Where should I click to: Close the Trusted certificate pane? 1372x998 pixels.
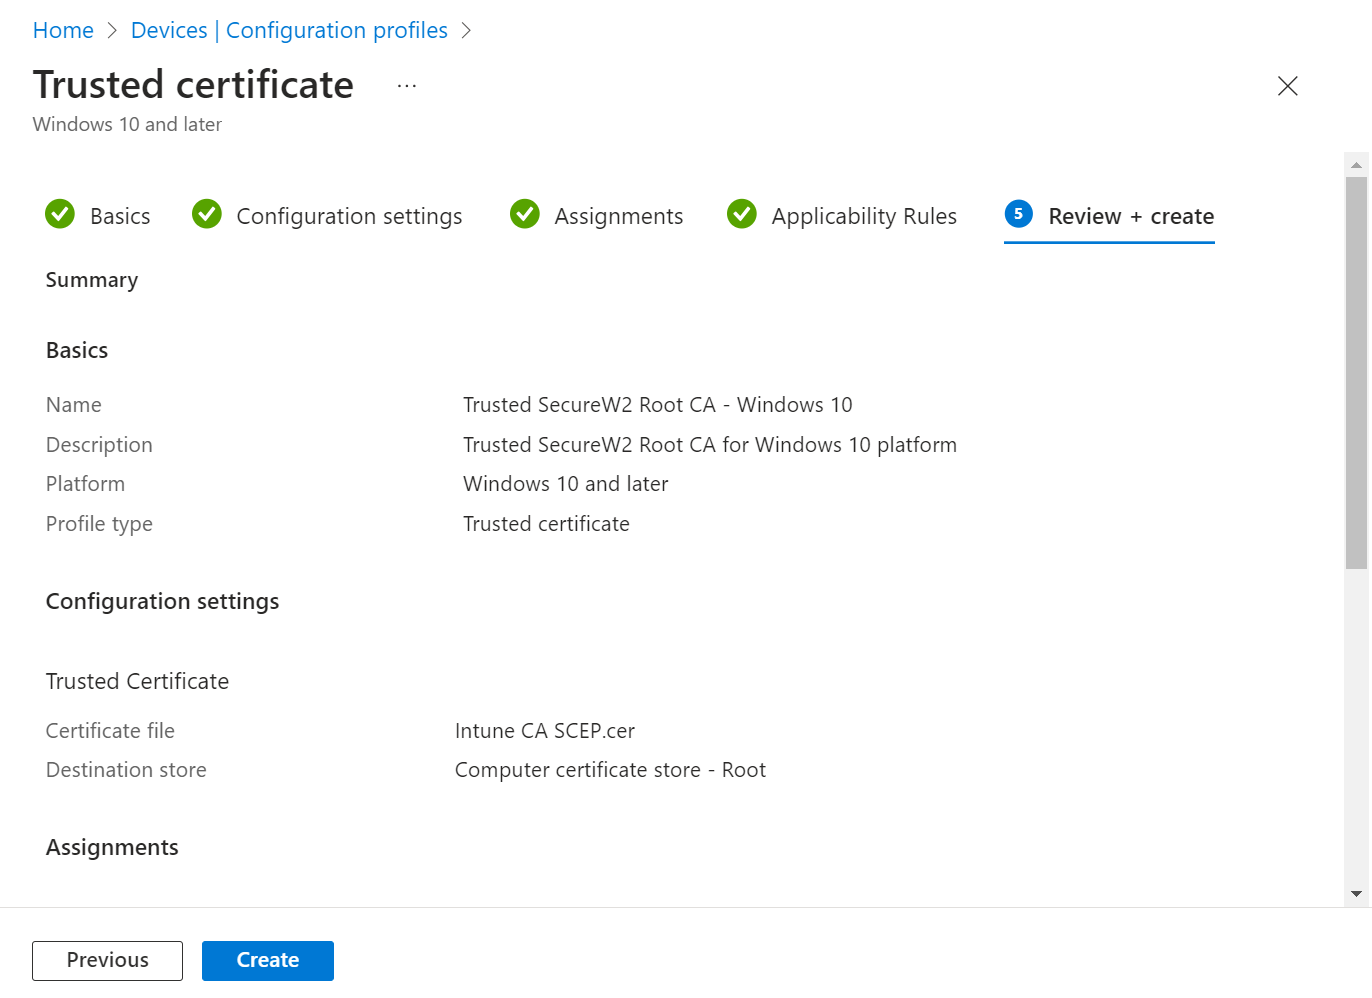1287,86
